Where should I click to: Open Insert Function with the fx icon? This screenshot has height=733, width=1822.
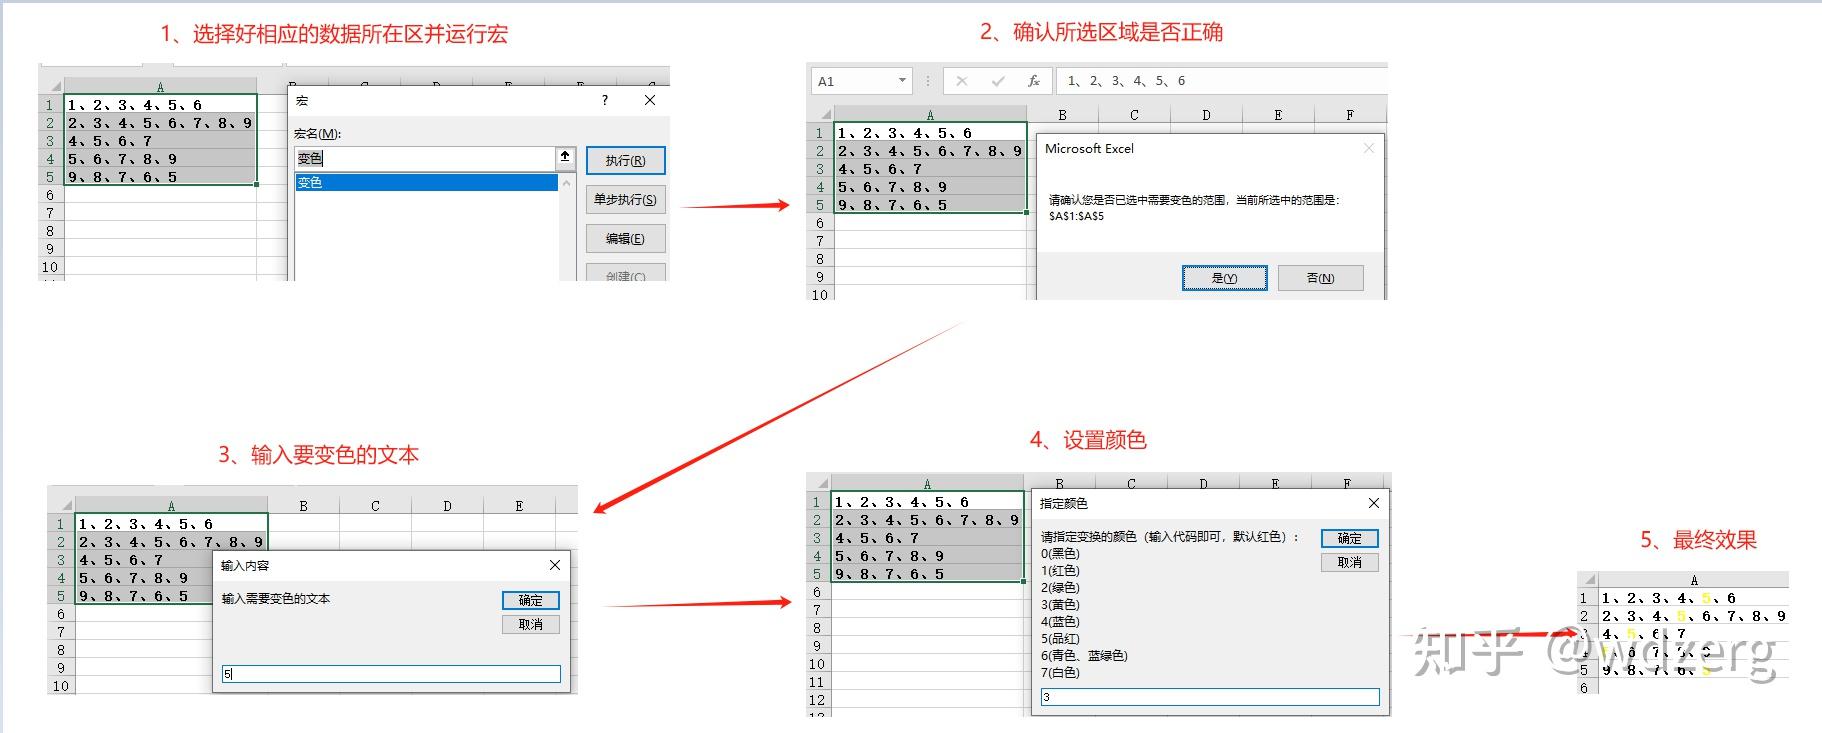coord(1034,81)
